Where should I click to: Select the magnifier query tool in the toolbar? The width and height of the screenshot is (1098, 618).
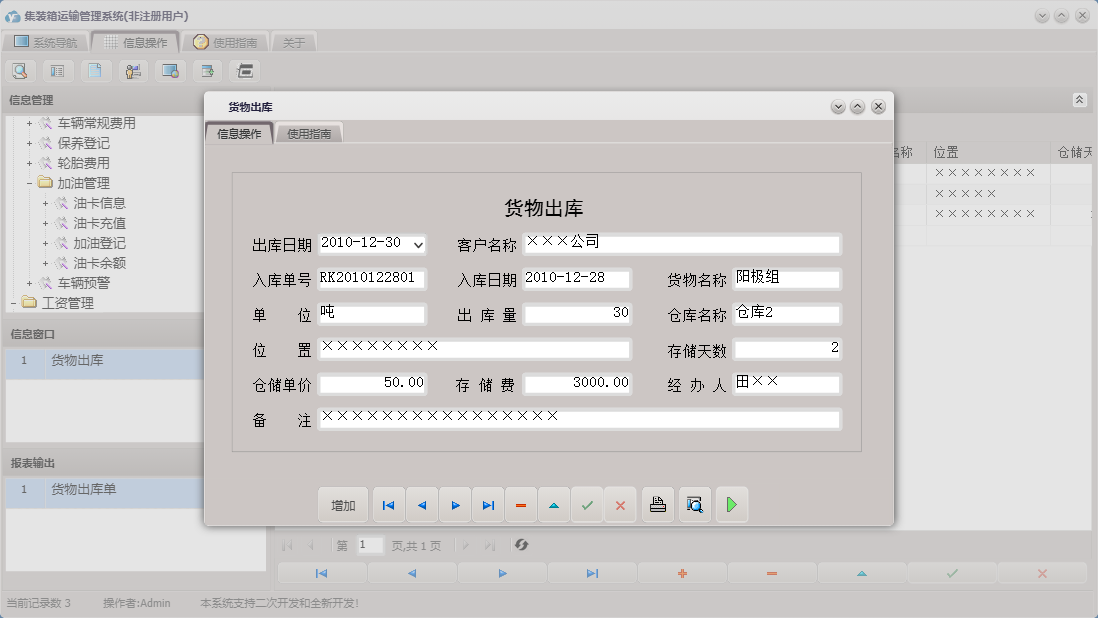20,71
